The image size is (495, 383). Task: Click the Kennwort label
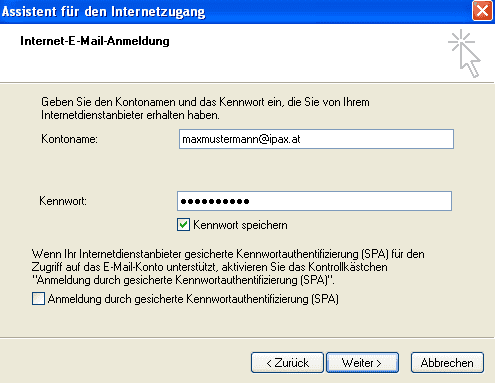click(63, 201)
